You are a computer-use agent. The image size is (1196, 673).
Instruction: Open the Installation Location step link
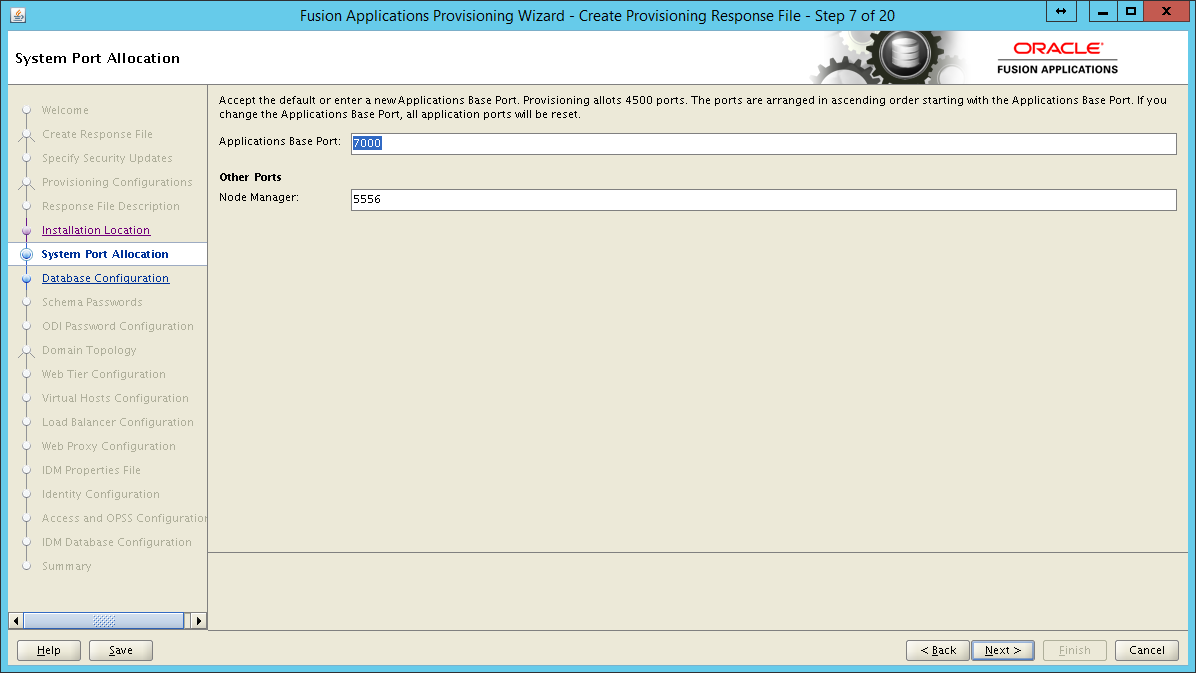tap(96, 230)
